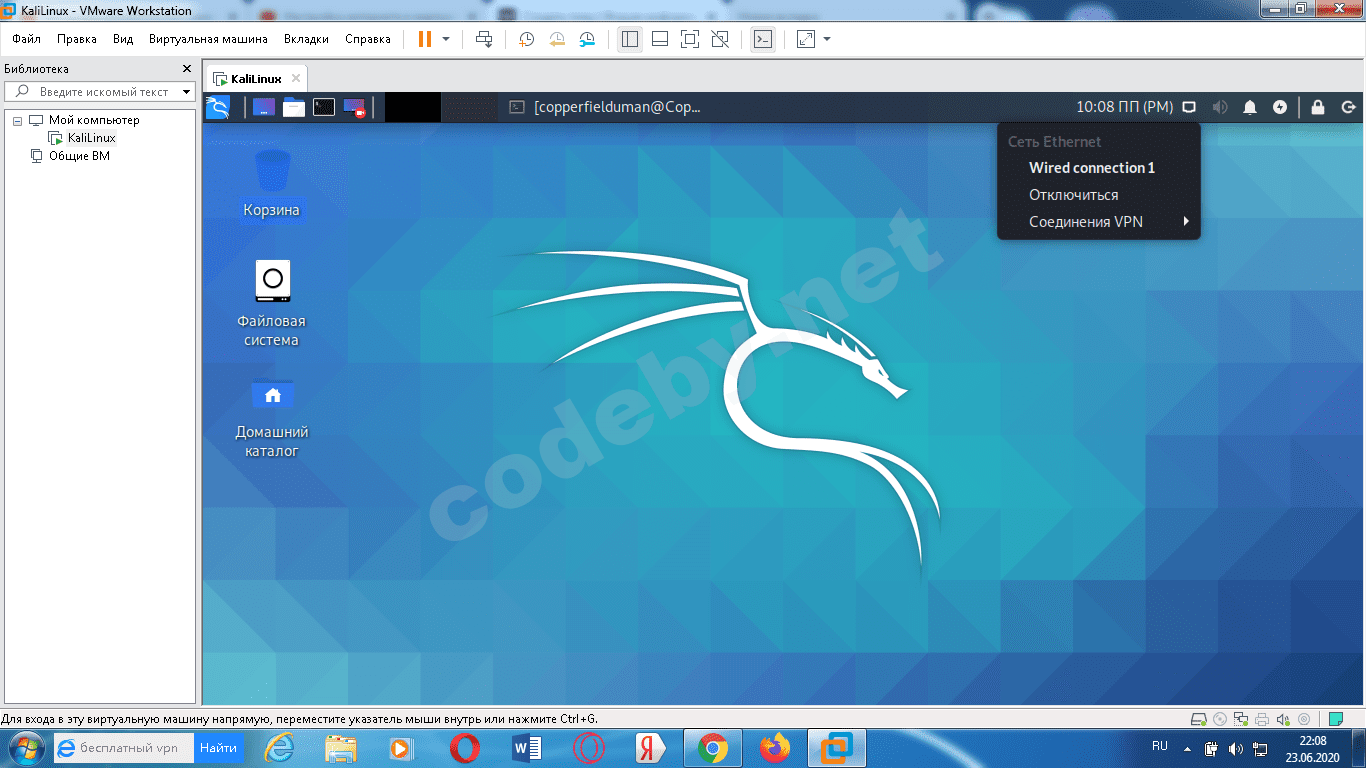The image size is (1366, 768).
Task: Open the Виртуальная машина menu
Action: [x=208, y=39]
